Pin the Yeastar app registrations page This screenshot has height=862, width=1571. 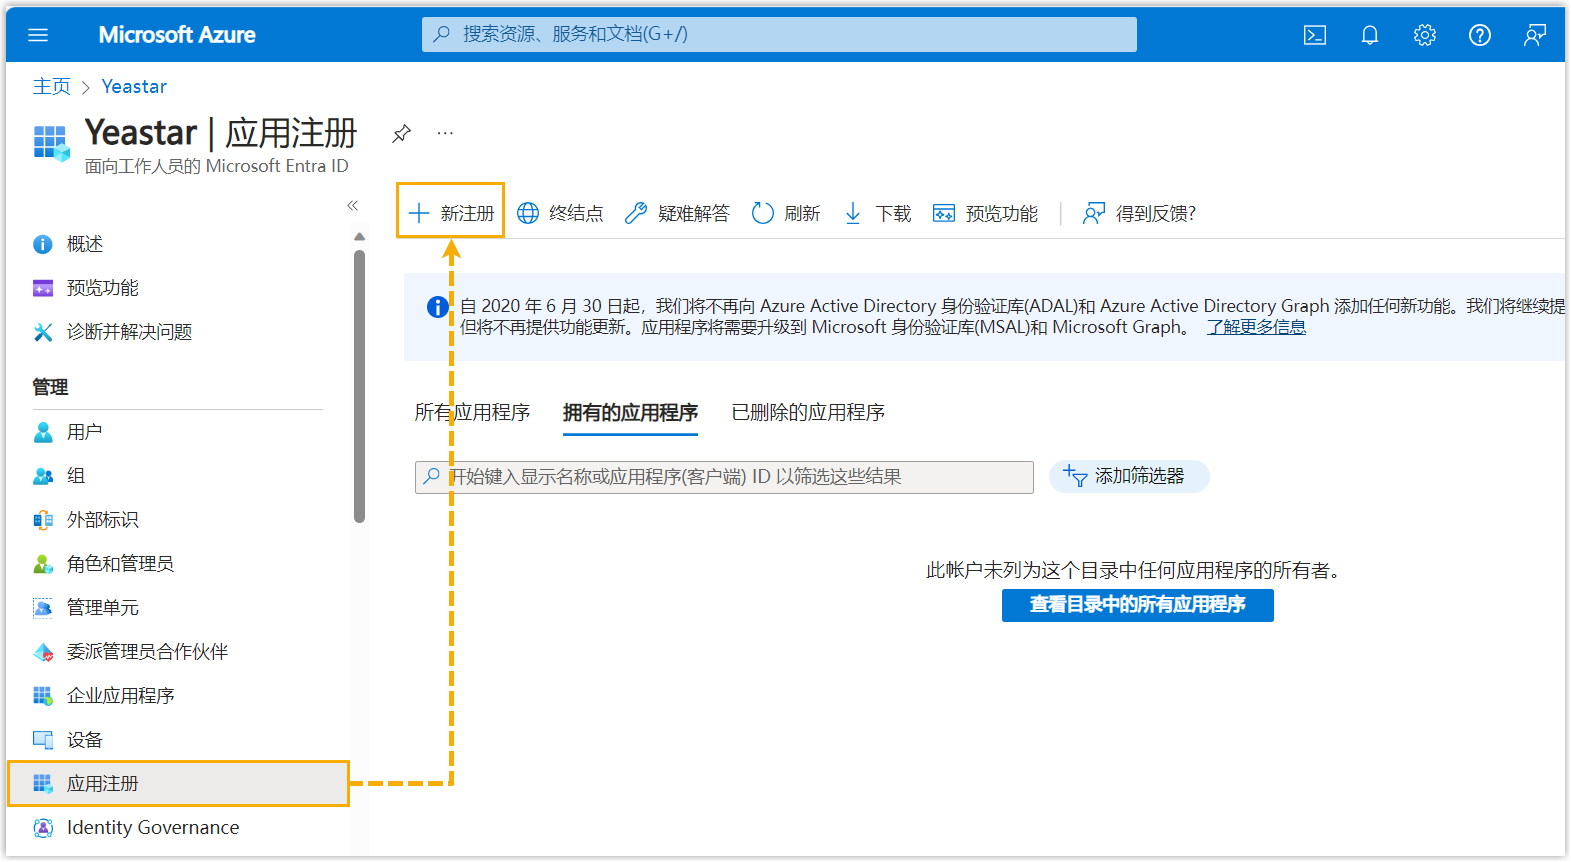(x=401, y=133)
